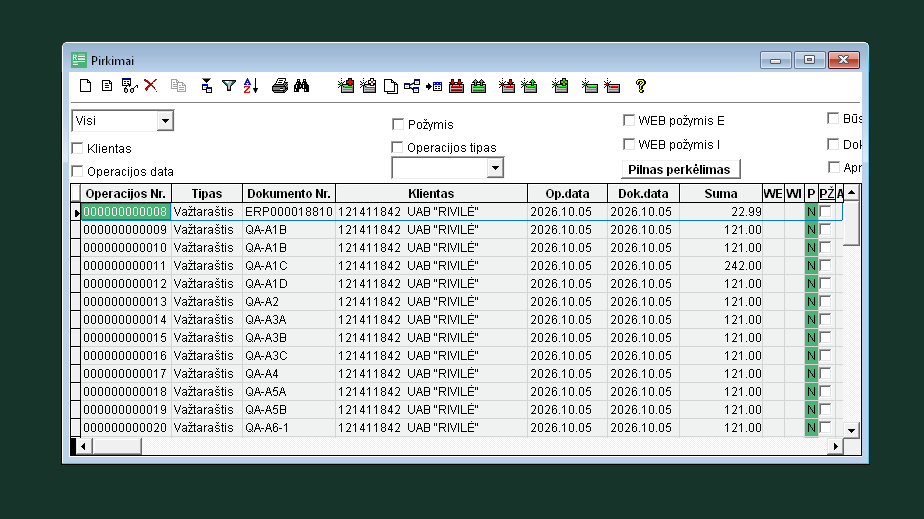This screenshot has width=924, height=519.
Task: Enable the Klientas filter checkbox
Action: click(x=77, y=148)
